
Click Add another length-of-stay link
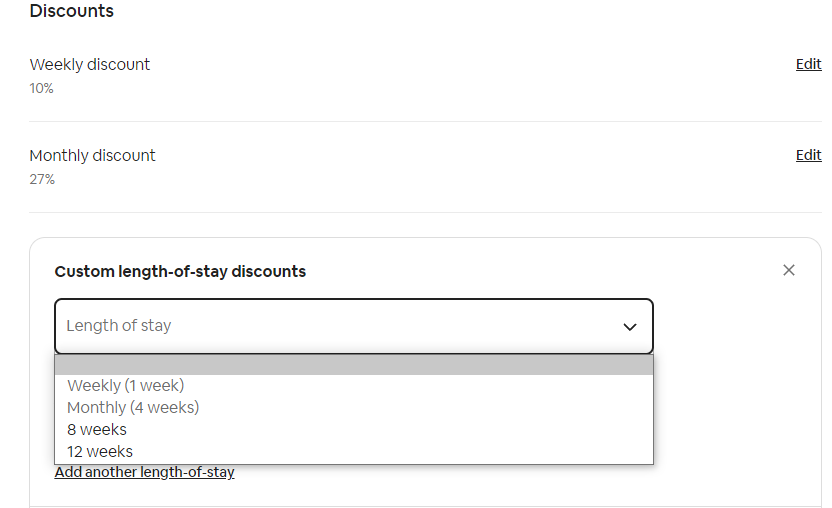point(145,472)
